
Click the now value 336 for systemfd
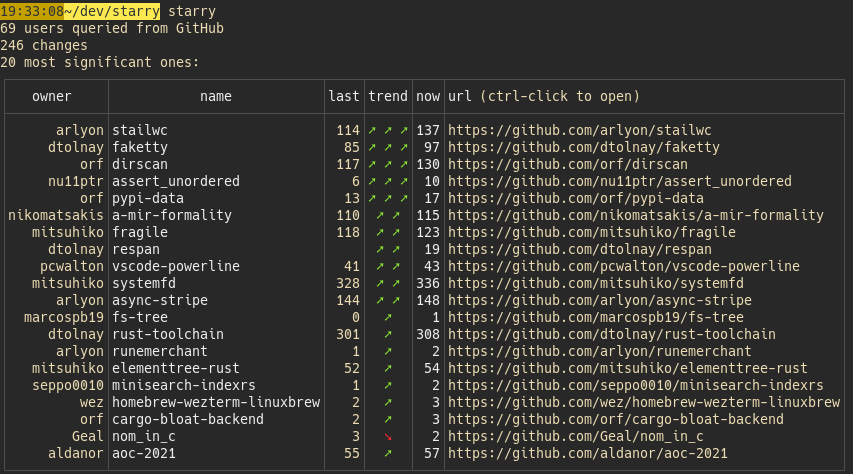coord(428,284)
